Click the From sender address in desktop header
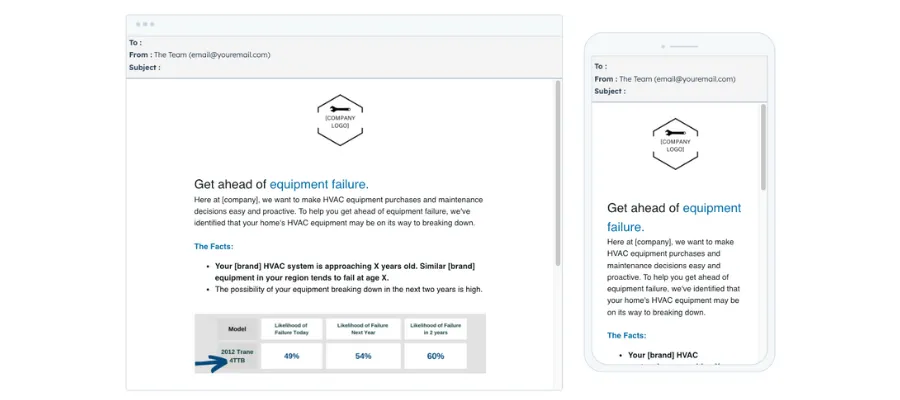Image resolution: width=900 pixels, height=400 pixels. pos(212,55)
